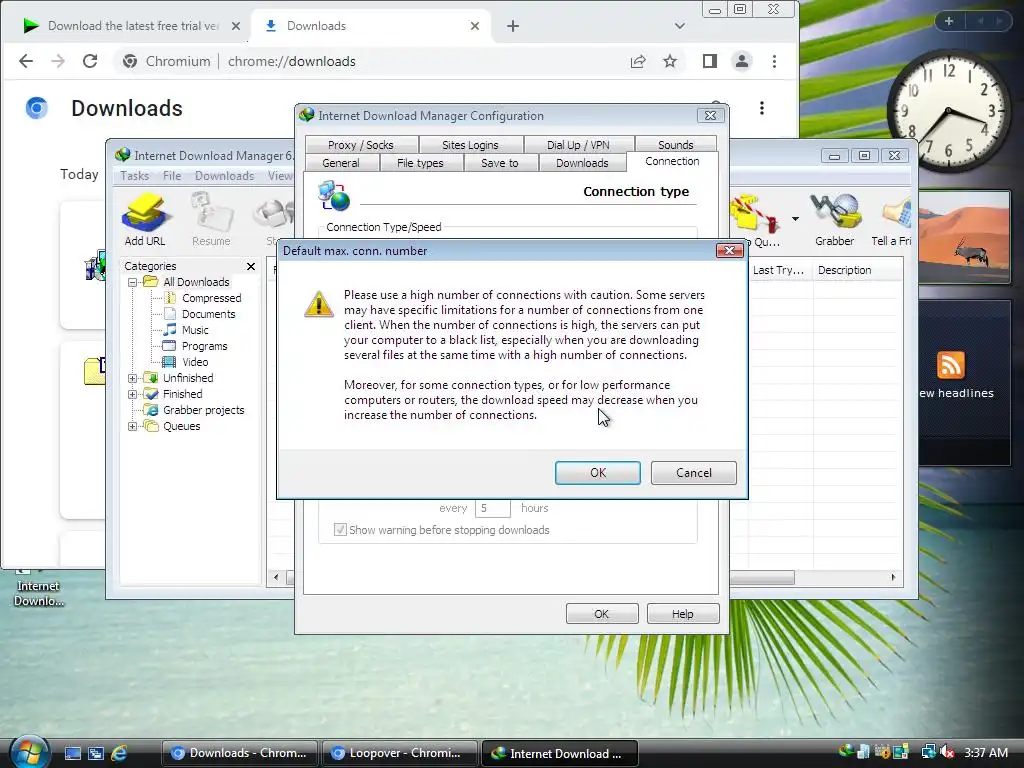Switch to the Dial Up / VPN tab
Viewport: 1024px width, 768px height.
coord(578,144)
